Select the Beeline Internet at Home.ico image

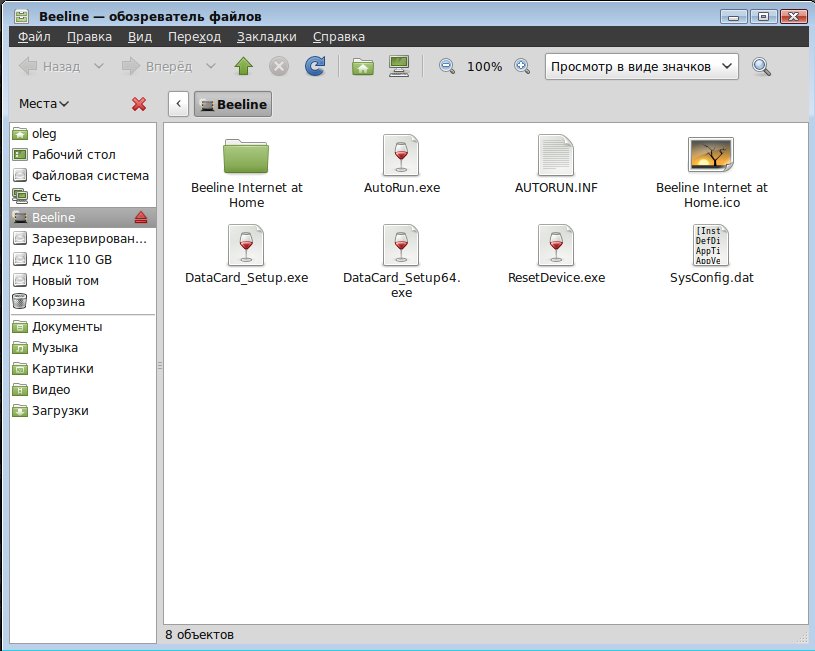[x=712, y=173]
